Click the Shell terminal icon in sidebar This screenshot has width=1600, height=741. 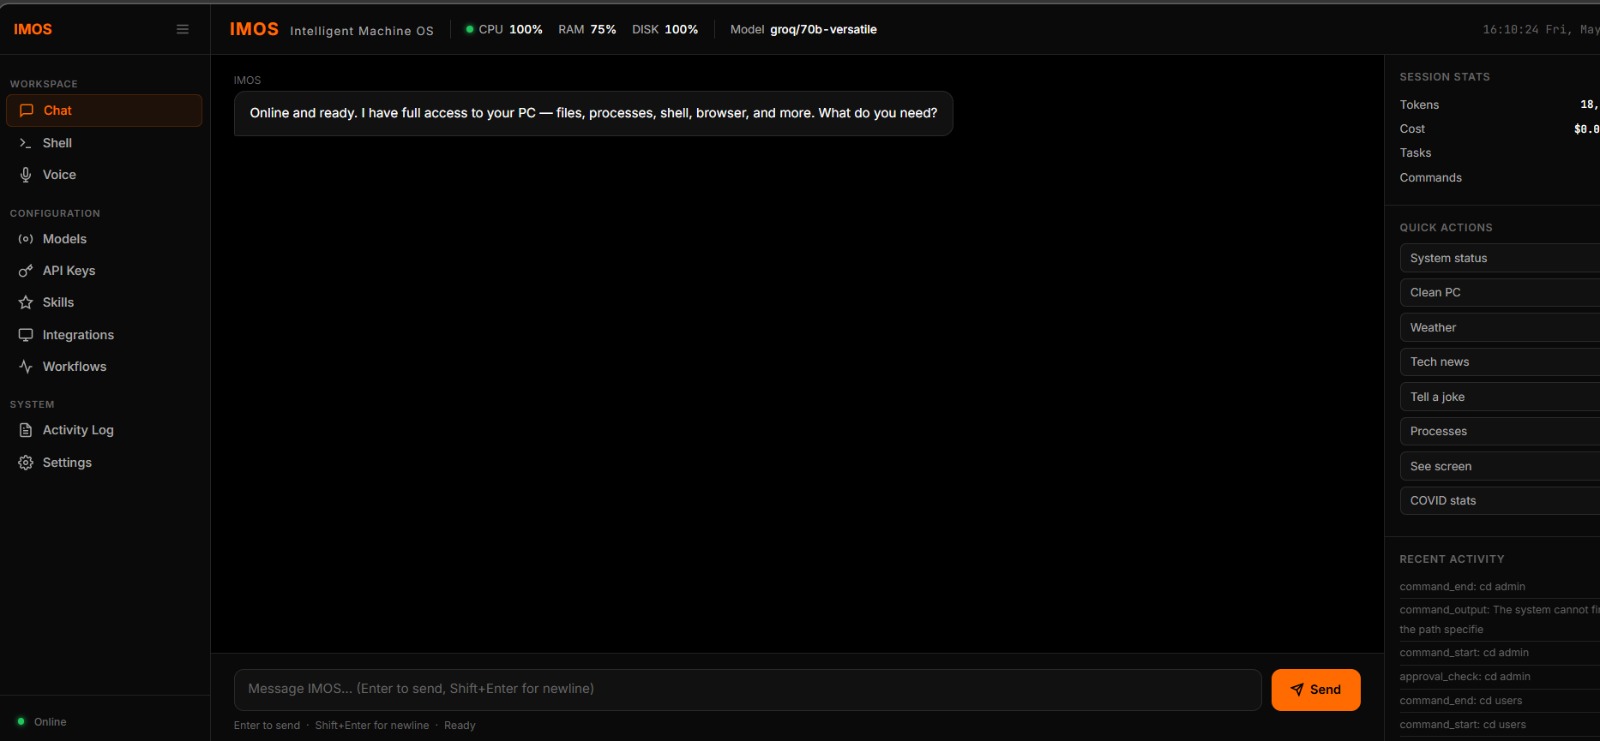click(x=26, y=143)
